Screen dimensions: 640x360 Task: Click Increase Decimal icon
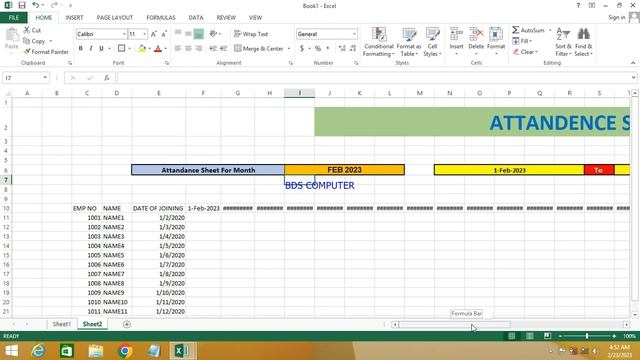pyautogui.click(x=342, y=49)
